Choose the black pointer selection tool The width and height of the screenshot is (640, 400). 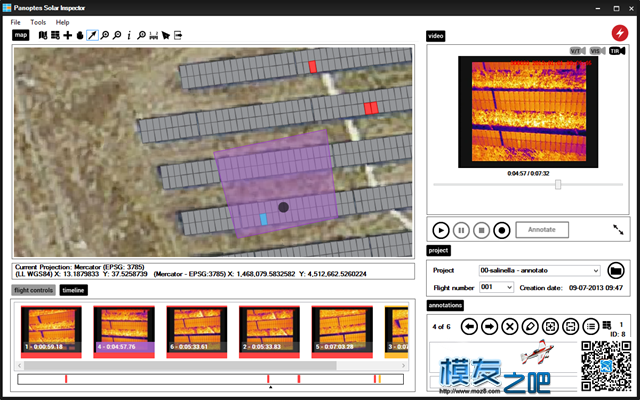coord(166,36)
